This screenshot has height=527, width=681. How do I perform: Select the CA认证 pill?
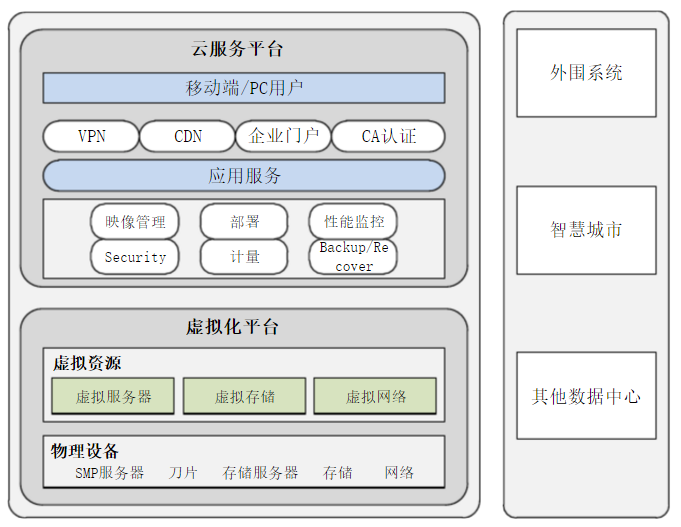point(388,136)
